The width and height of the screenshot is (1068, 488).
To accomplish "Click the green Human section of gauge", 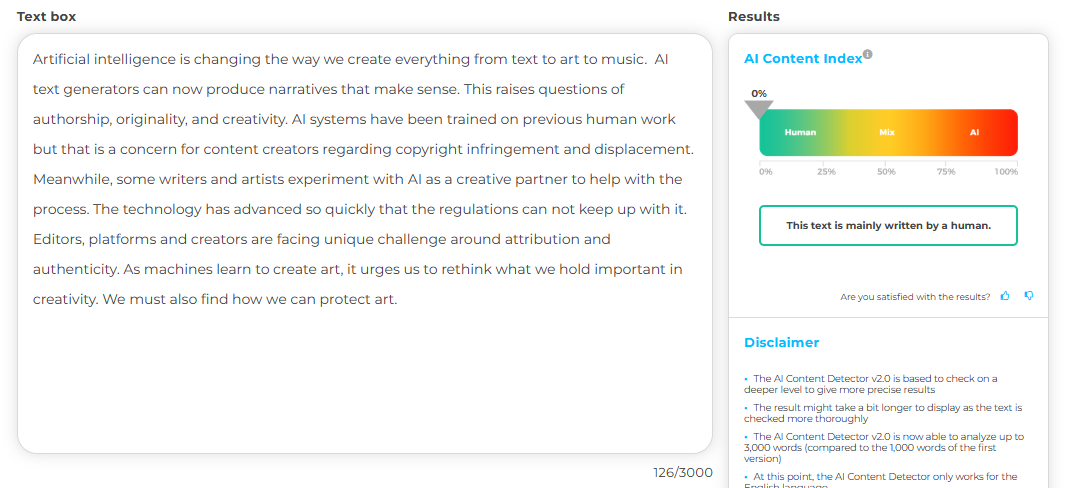I will (800, 132).
